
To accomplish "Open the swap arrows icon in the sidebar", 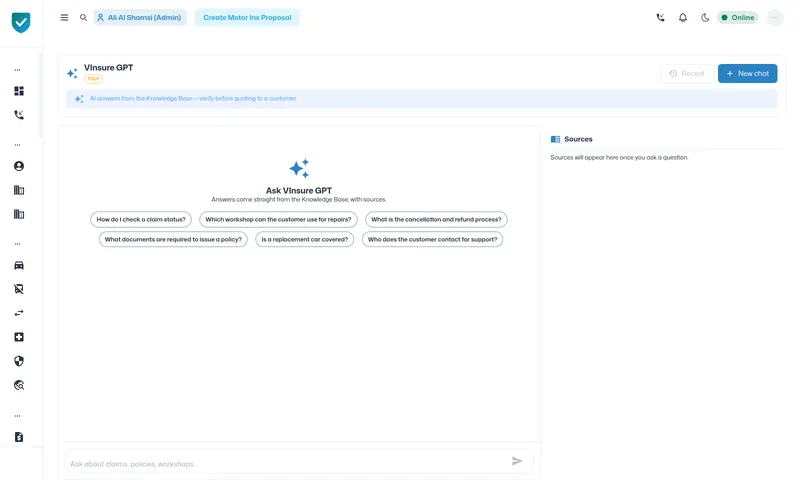I will point(19,313).
